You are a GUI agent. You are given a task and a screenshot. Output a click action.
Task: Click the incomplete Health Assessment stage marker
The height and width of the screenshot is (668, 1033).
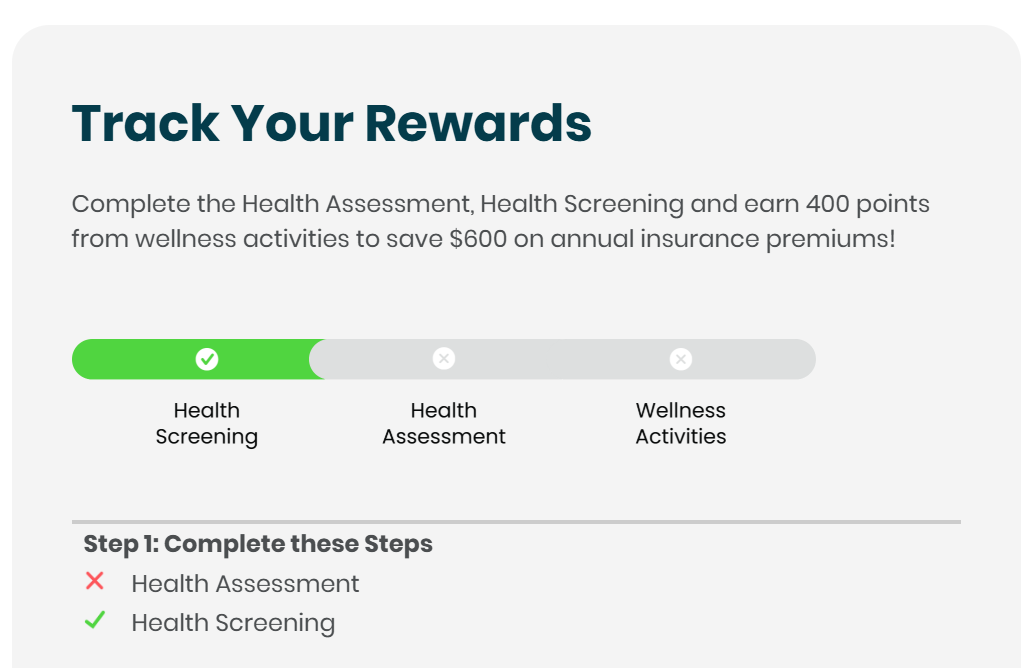[x=443, y=358]
